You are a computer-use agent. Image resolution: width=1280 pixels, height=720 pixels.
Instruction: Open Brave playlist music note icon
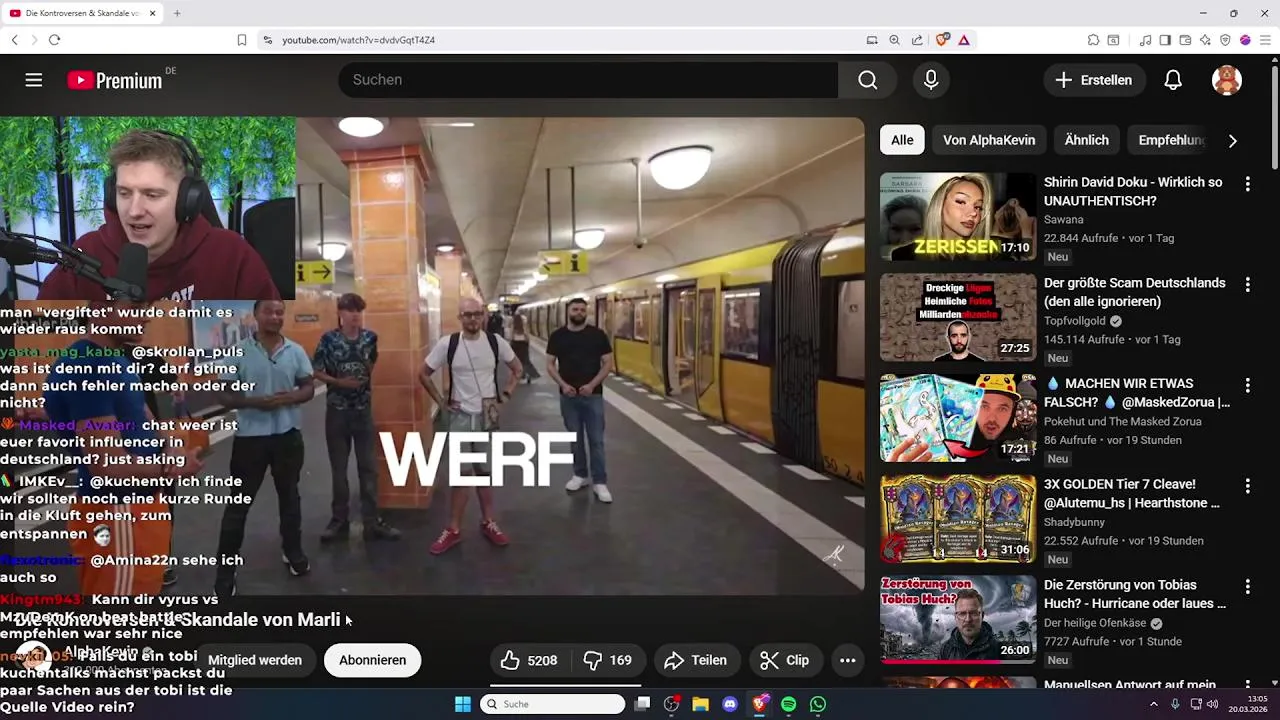click(x=1145, y=40)
